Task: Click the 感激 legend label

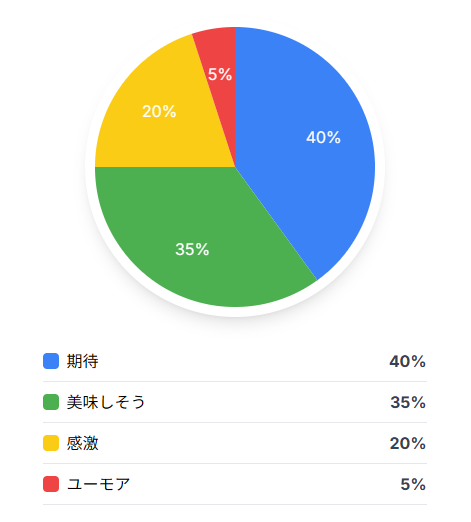Action: pyautogui.click(x=83, y=443)
